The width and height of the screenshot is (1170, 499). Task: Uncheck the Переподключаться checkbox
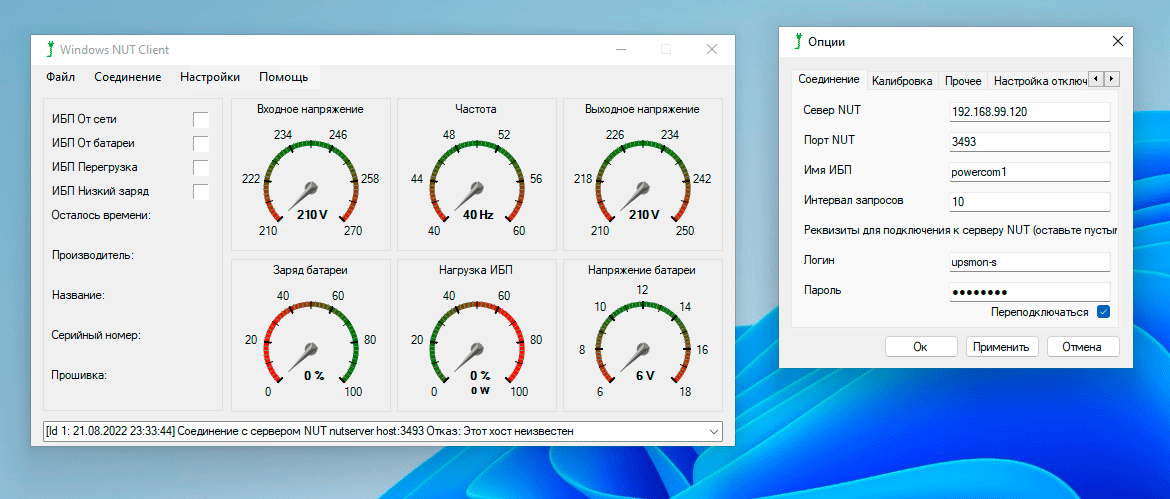[x=1103, y=312]
